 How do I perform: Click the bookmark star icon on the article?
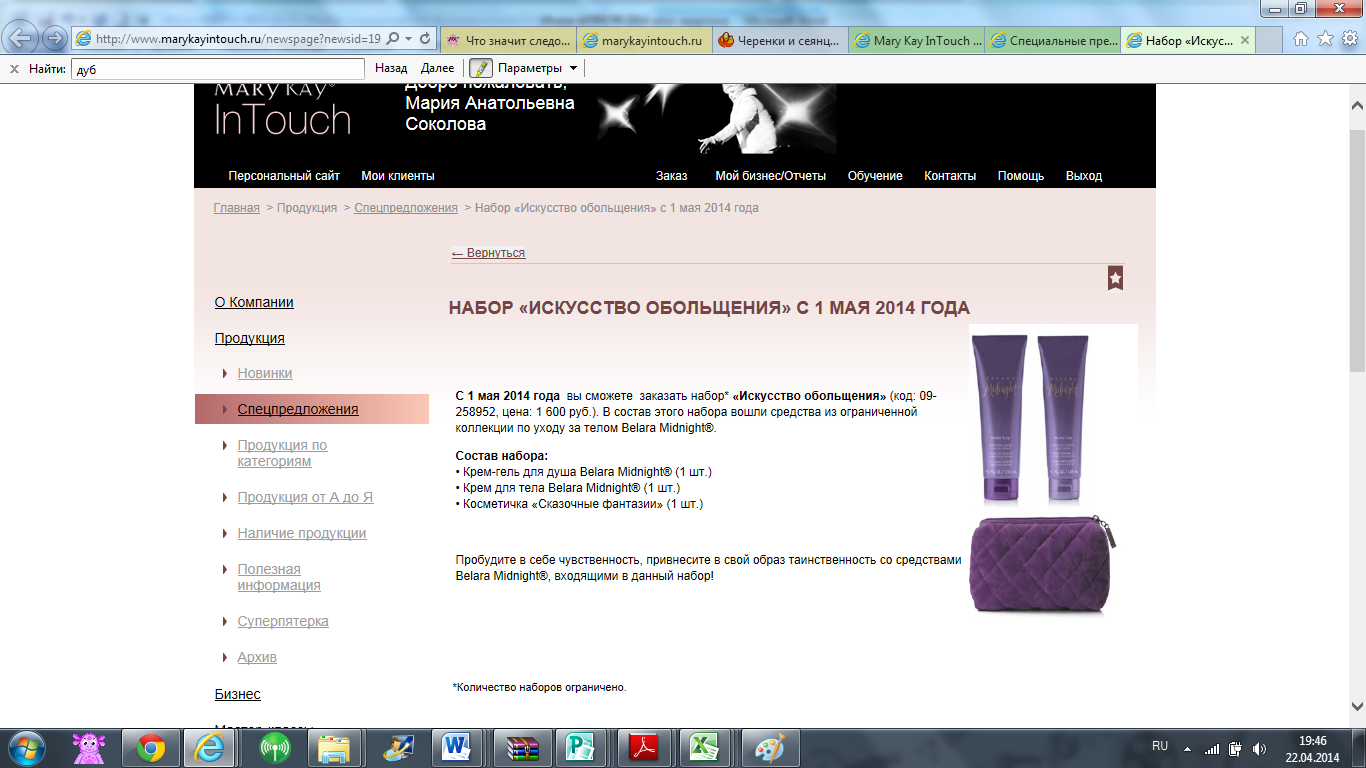(x=1115, y=278)
